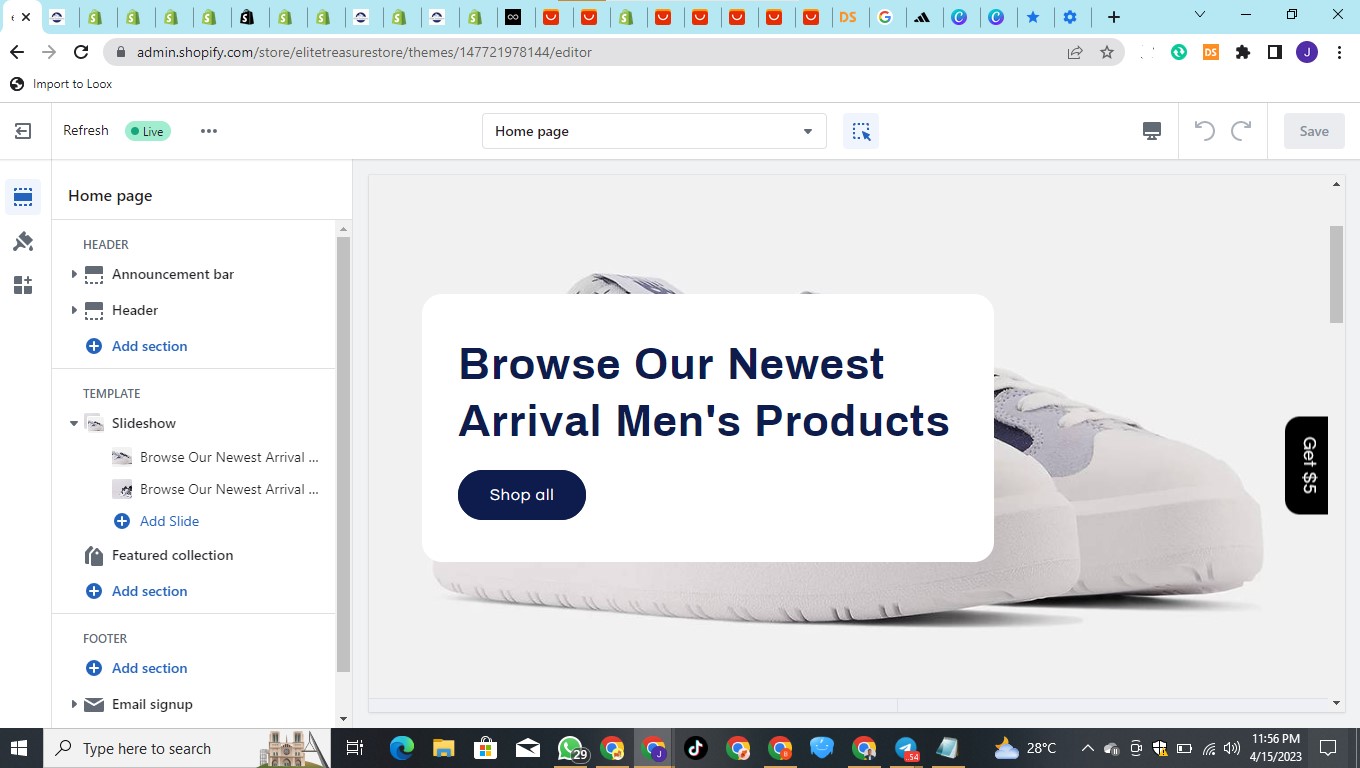The height and width of the screenshot is (768, 1360).
Task: Click the Featured collection tag icon
Action: [x=94, y=555]
